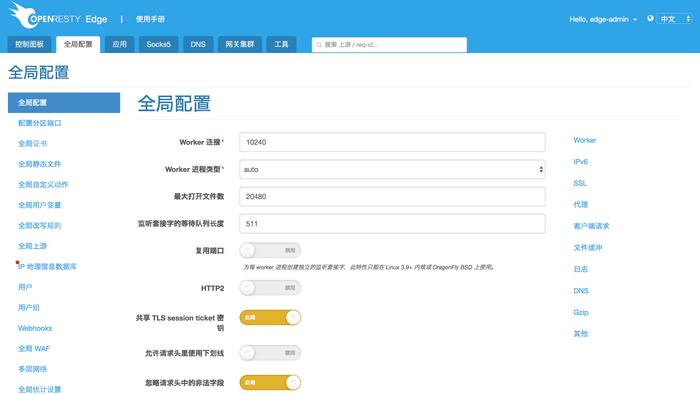This screenshot has width=700, height=394.
Task: Open 全局用户变量 in the sidebar
Action: pyautogui.click(x=40, y=205)
